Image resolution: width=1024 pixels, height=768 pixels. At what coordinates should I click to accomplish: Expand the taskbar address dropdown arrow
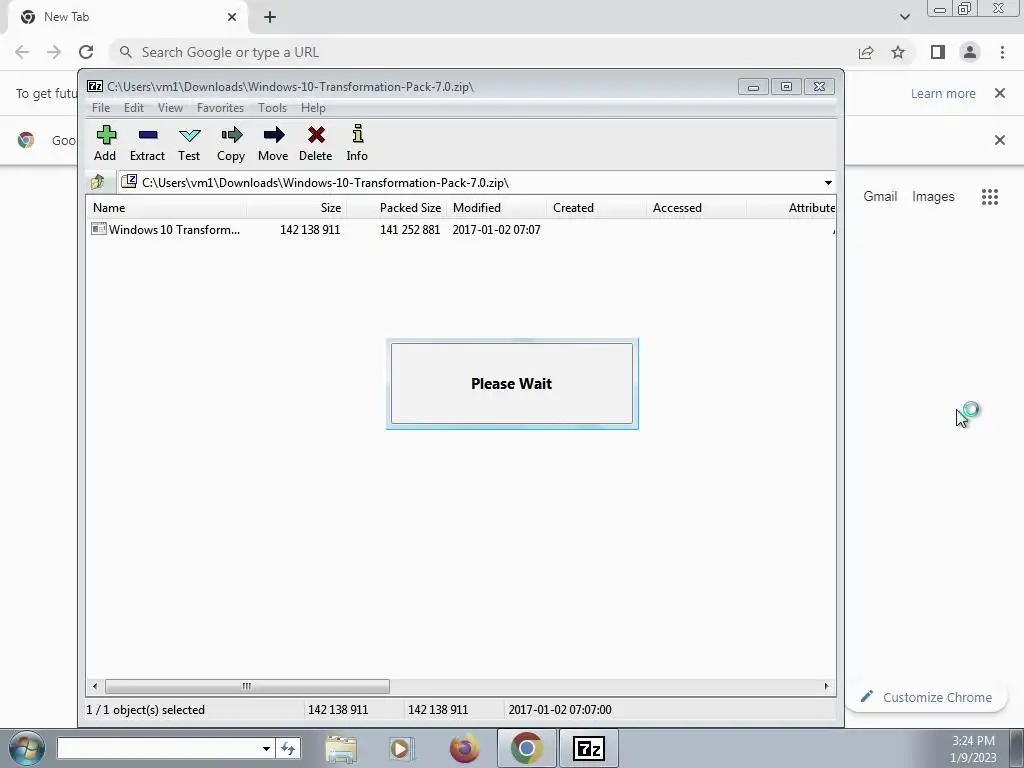click(266, 748)
